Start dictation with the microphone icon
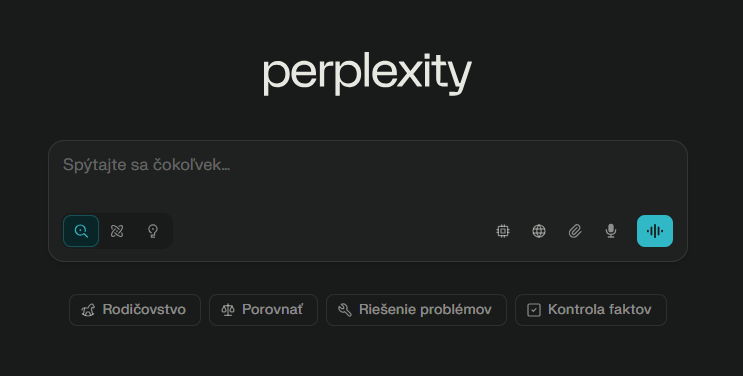This screenshot has height=376, width=743. click(x=611, y=231)
